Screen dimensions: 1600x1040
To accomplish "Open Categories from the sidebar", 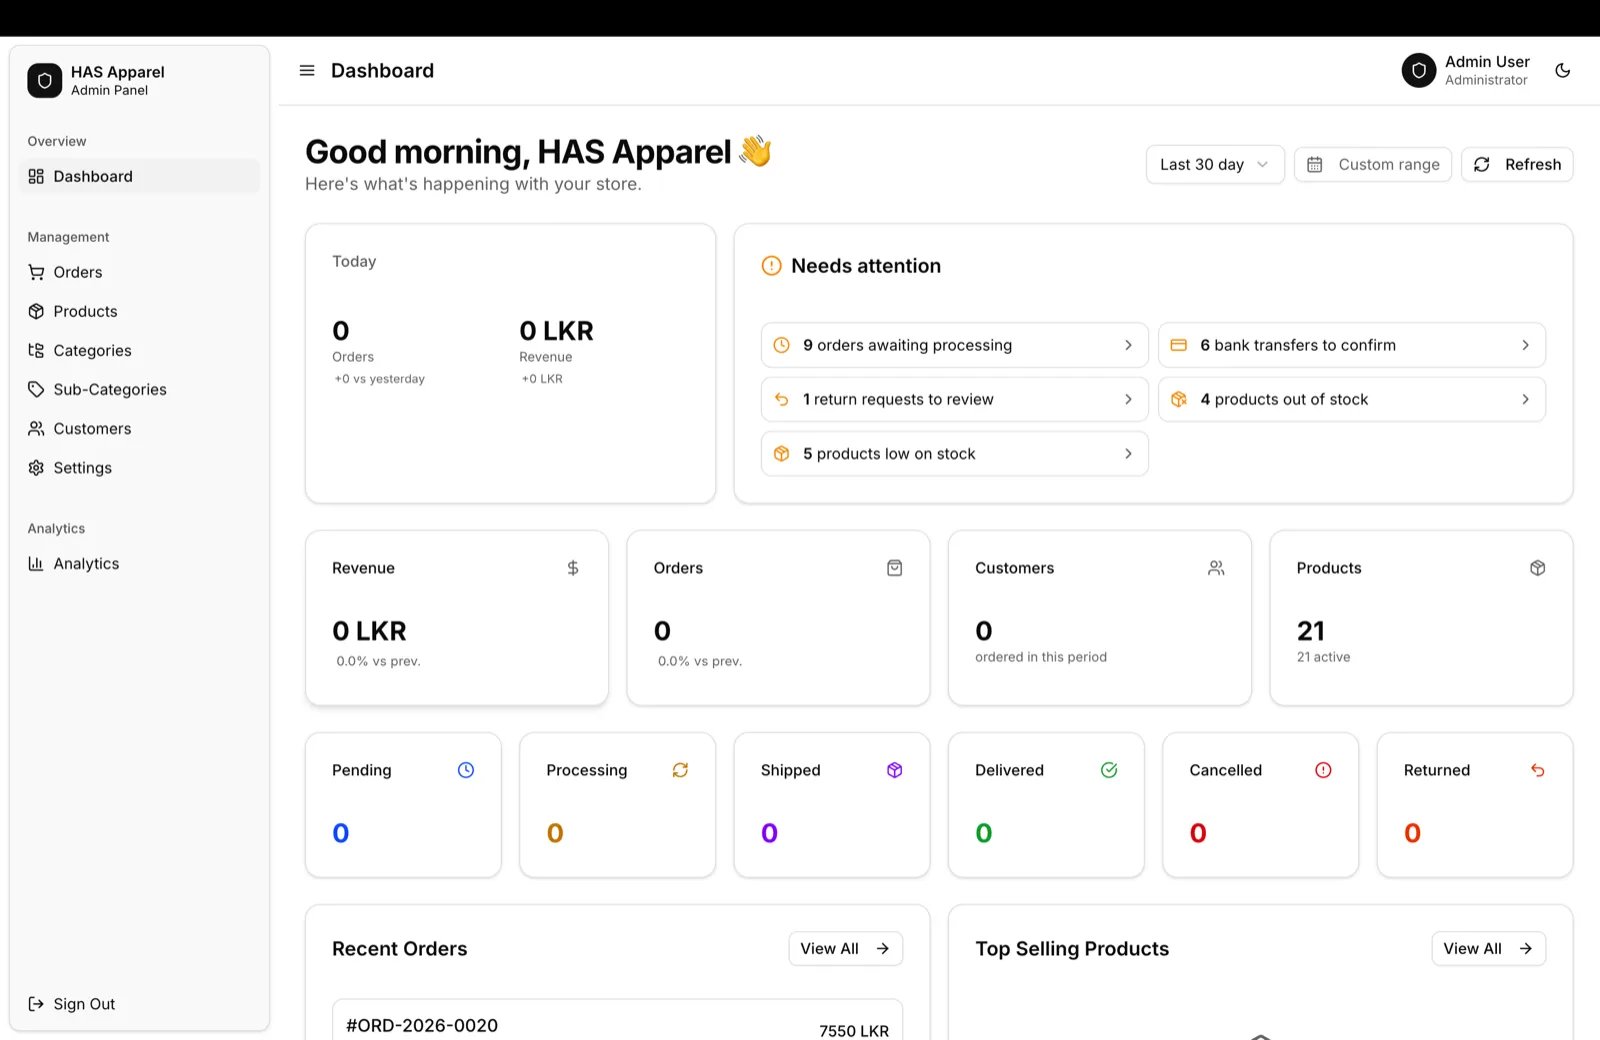I will coord(140,350).
